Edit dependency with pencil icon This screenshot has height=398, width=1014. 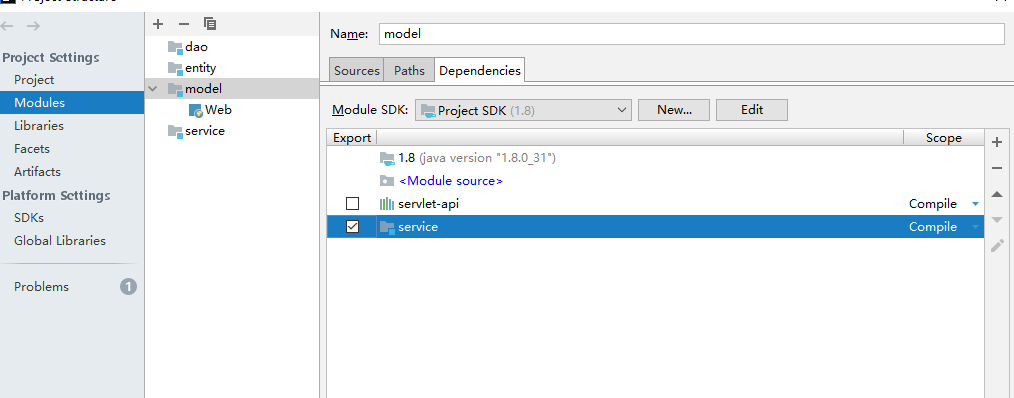997,245
